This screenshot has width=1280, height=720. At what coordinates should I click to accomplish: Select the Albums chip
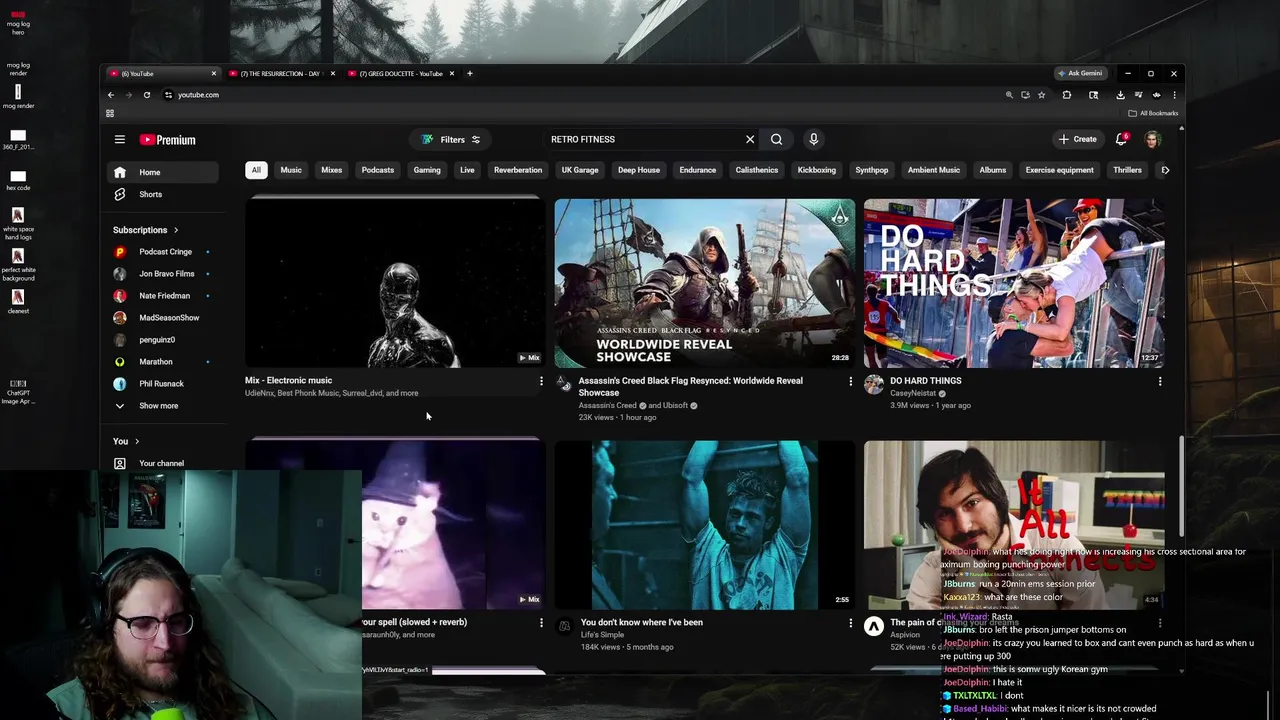click(x=993, y=170)
